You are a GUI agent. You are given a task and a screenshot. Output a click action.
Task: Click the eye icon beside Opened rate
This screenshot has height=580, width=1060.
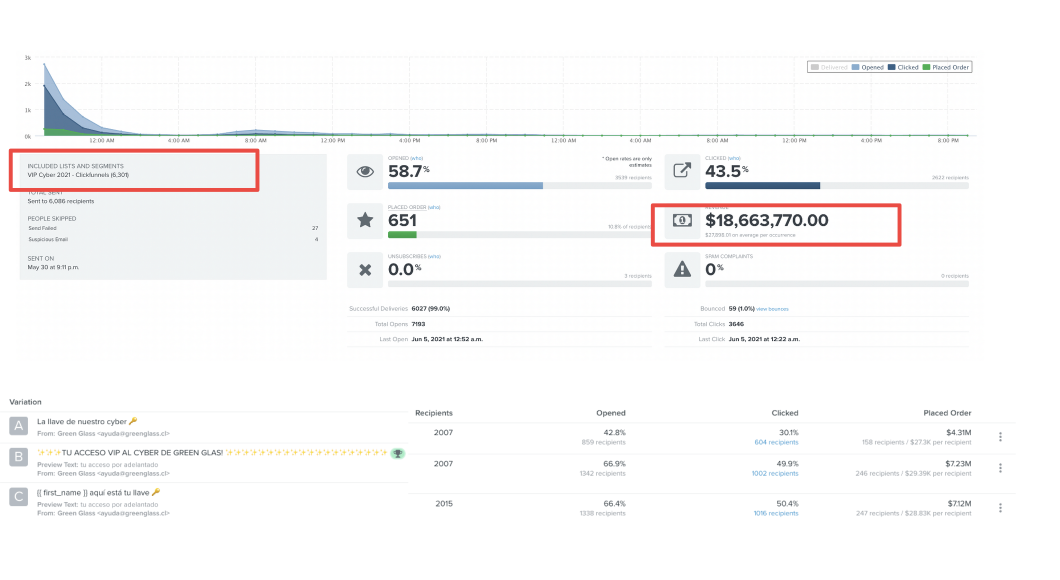(x=365, y=171)
